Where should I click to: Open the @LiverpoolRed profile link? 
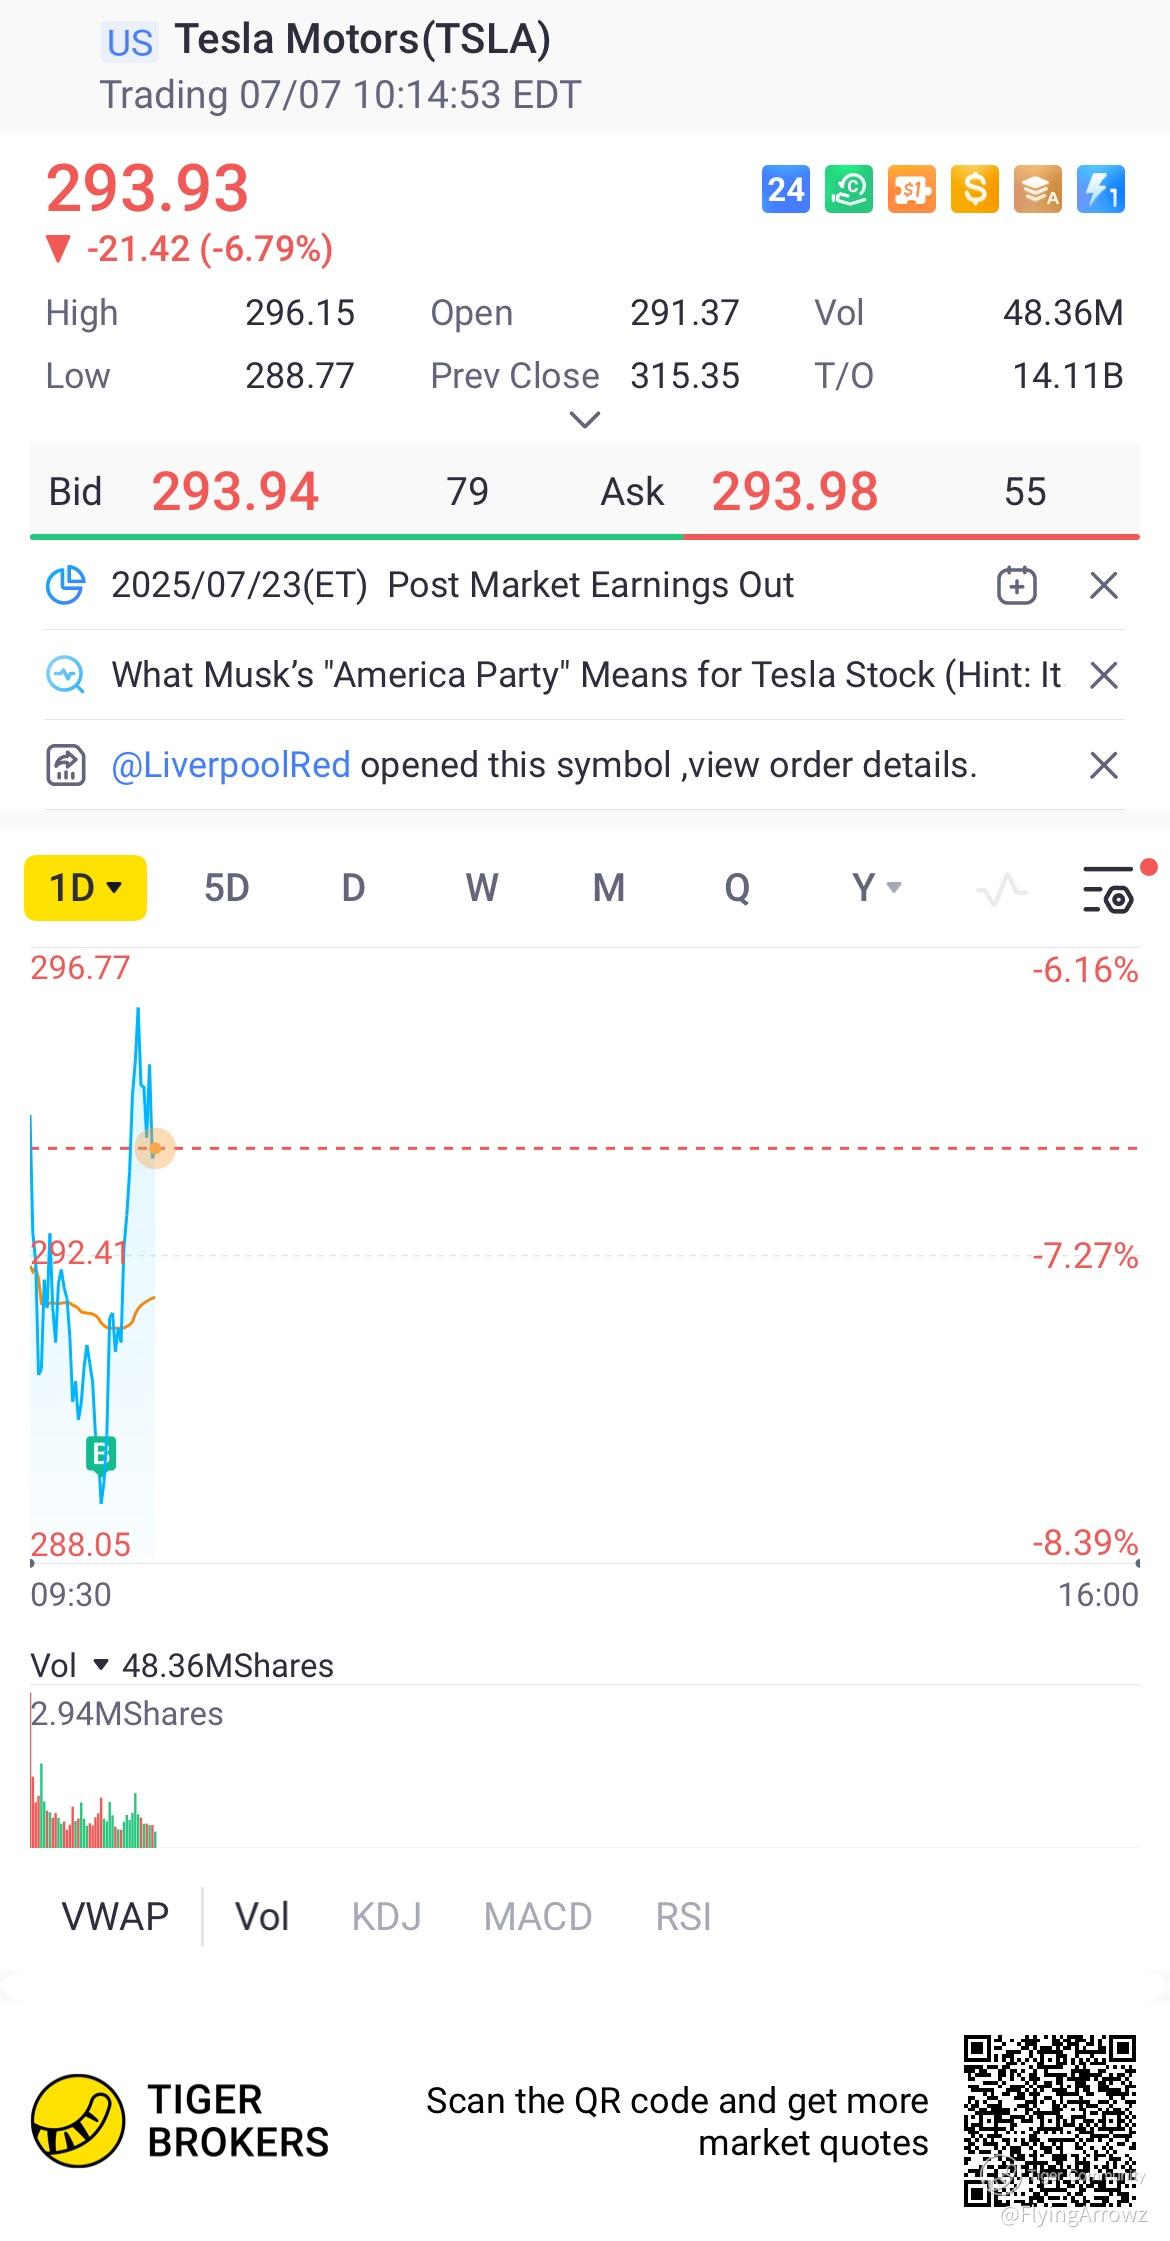pyautogui.click(x=231, y=765)
